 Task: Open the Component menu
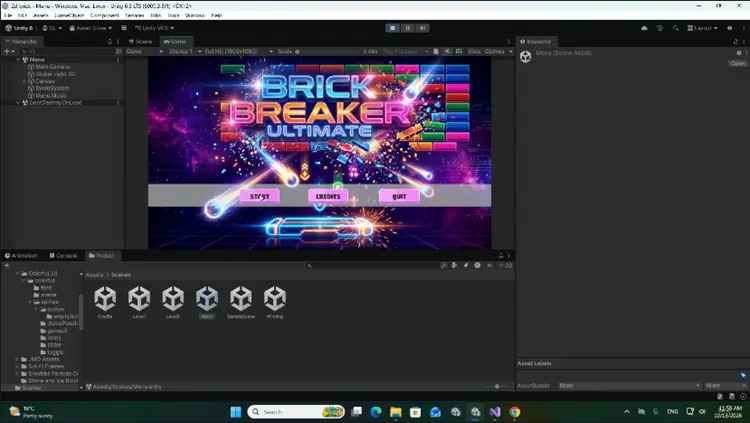(104, 15)
